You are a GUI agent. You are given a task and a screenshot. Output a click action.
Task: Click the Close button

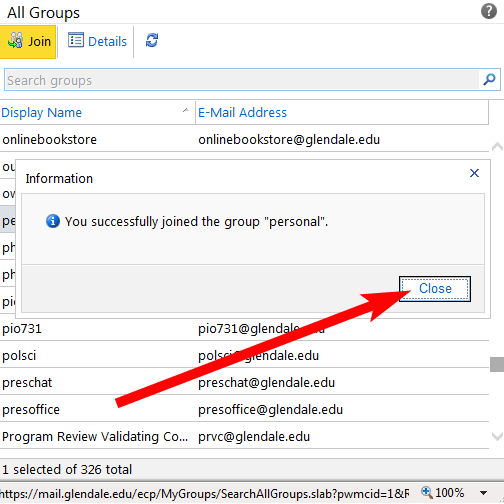[x=435, y=289]
